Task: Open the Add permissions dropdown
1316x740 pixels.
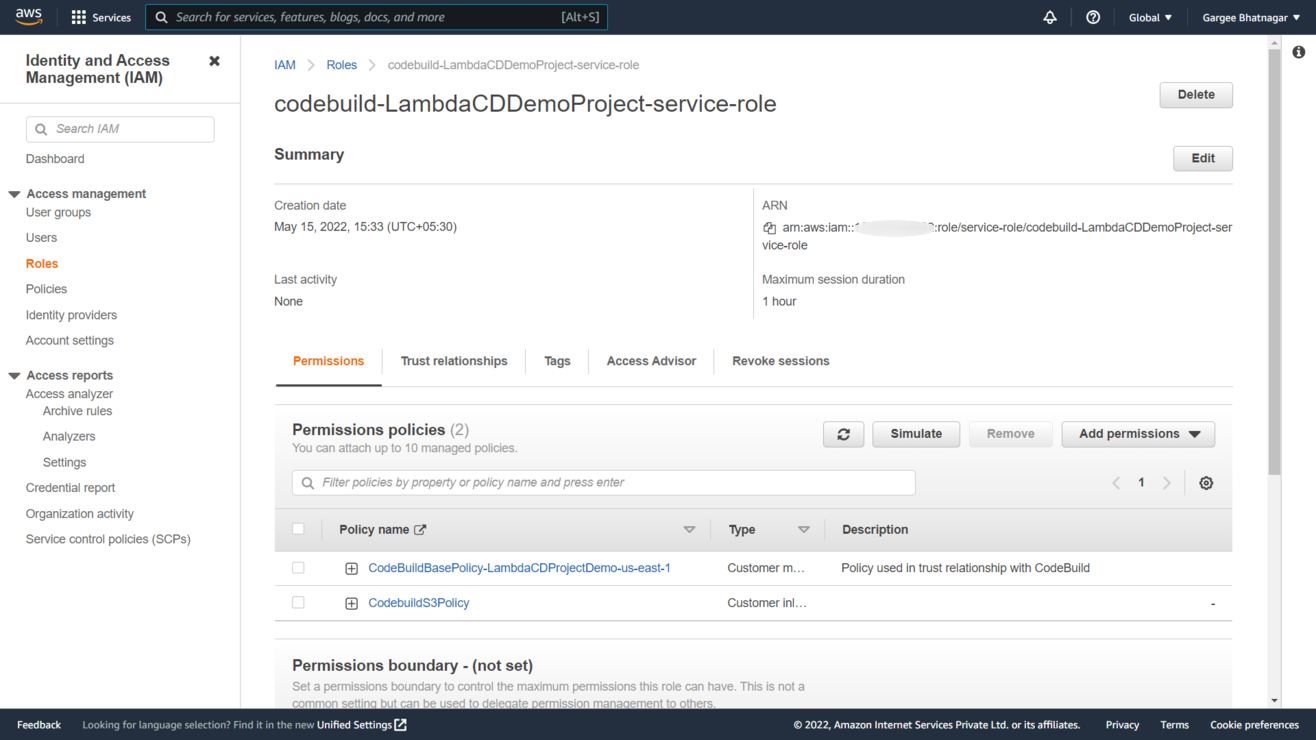Action: (x=1137, y=433)
